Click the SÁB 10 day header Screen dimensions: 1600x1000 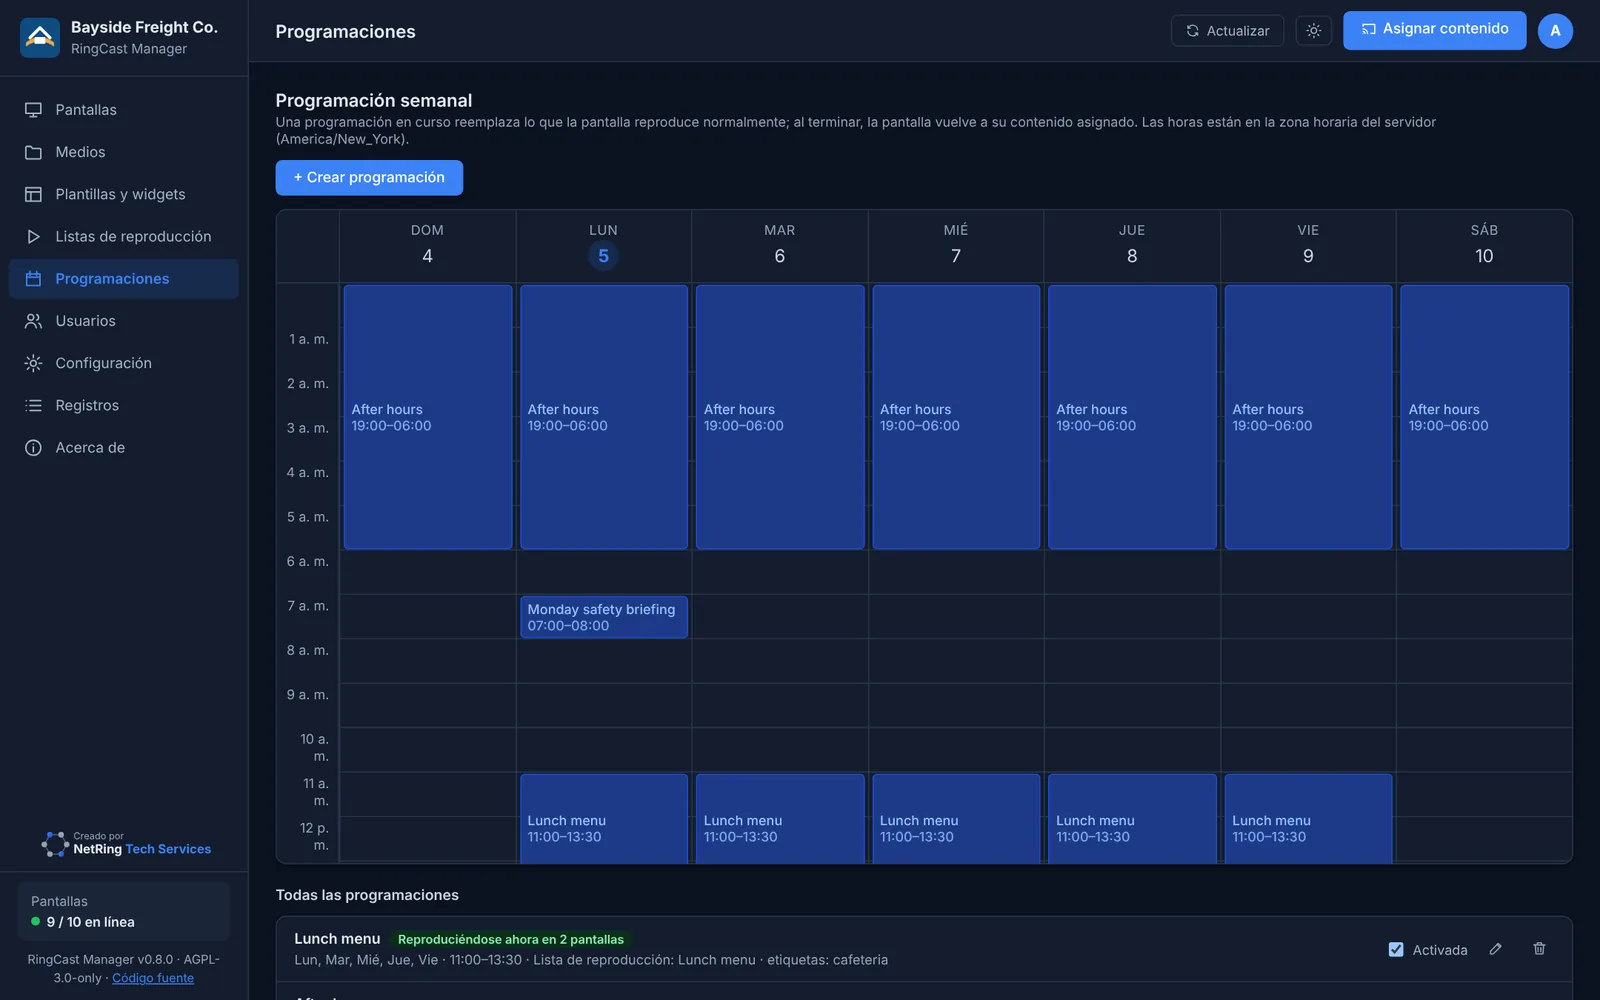tap(1484, 245)
